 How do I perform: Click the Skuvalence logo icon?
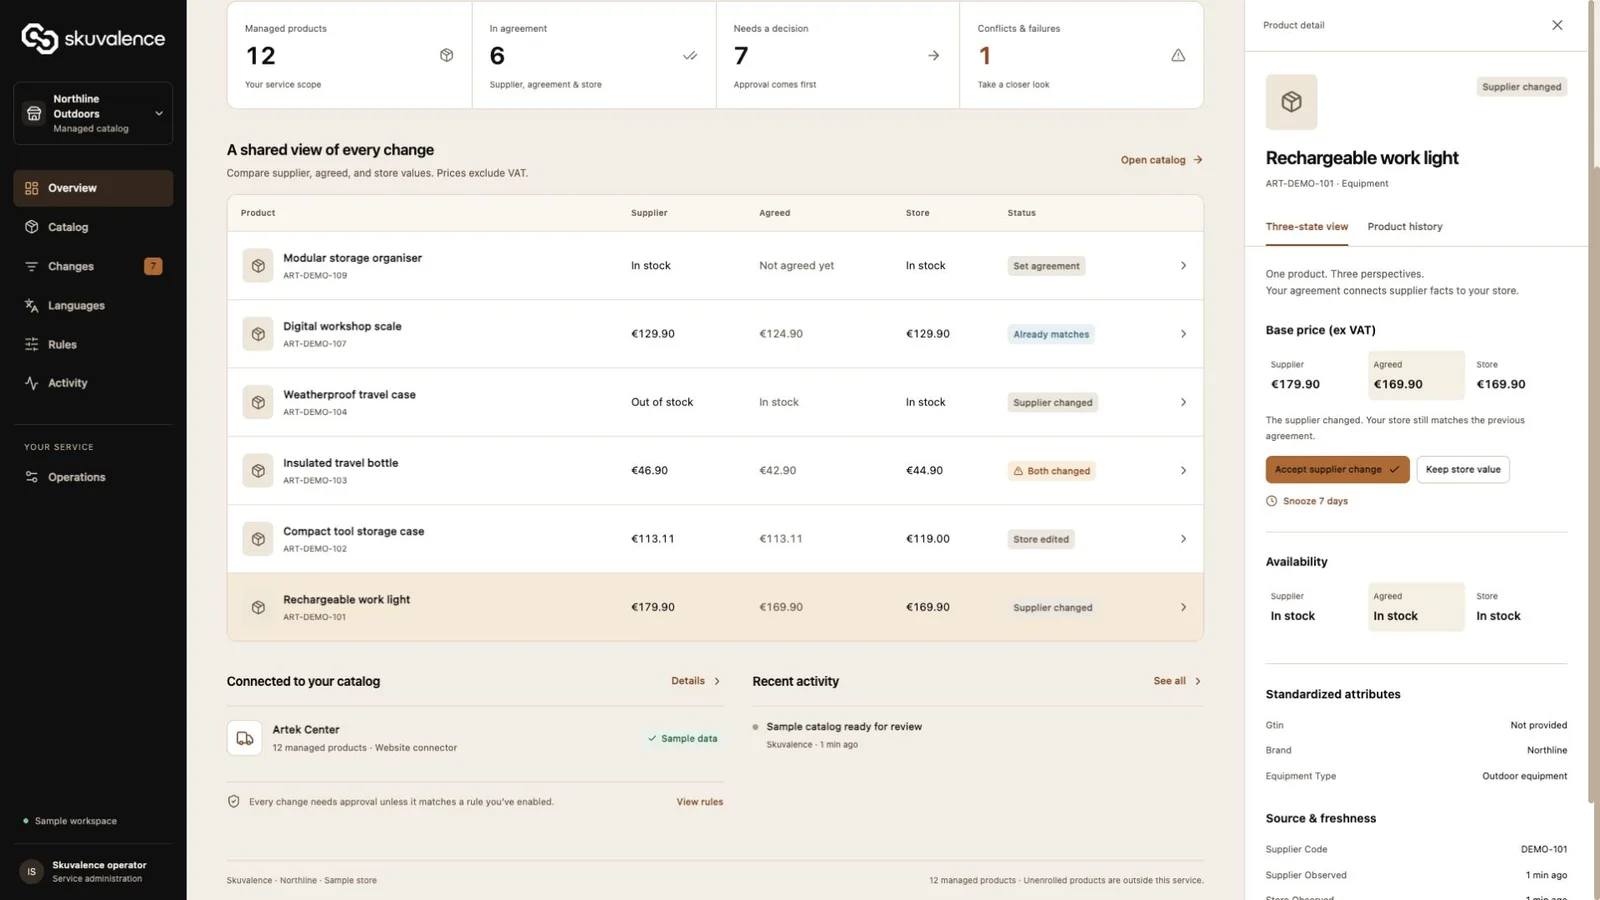[x=40, y=38]
